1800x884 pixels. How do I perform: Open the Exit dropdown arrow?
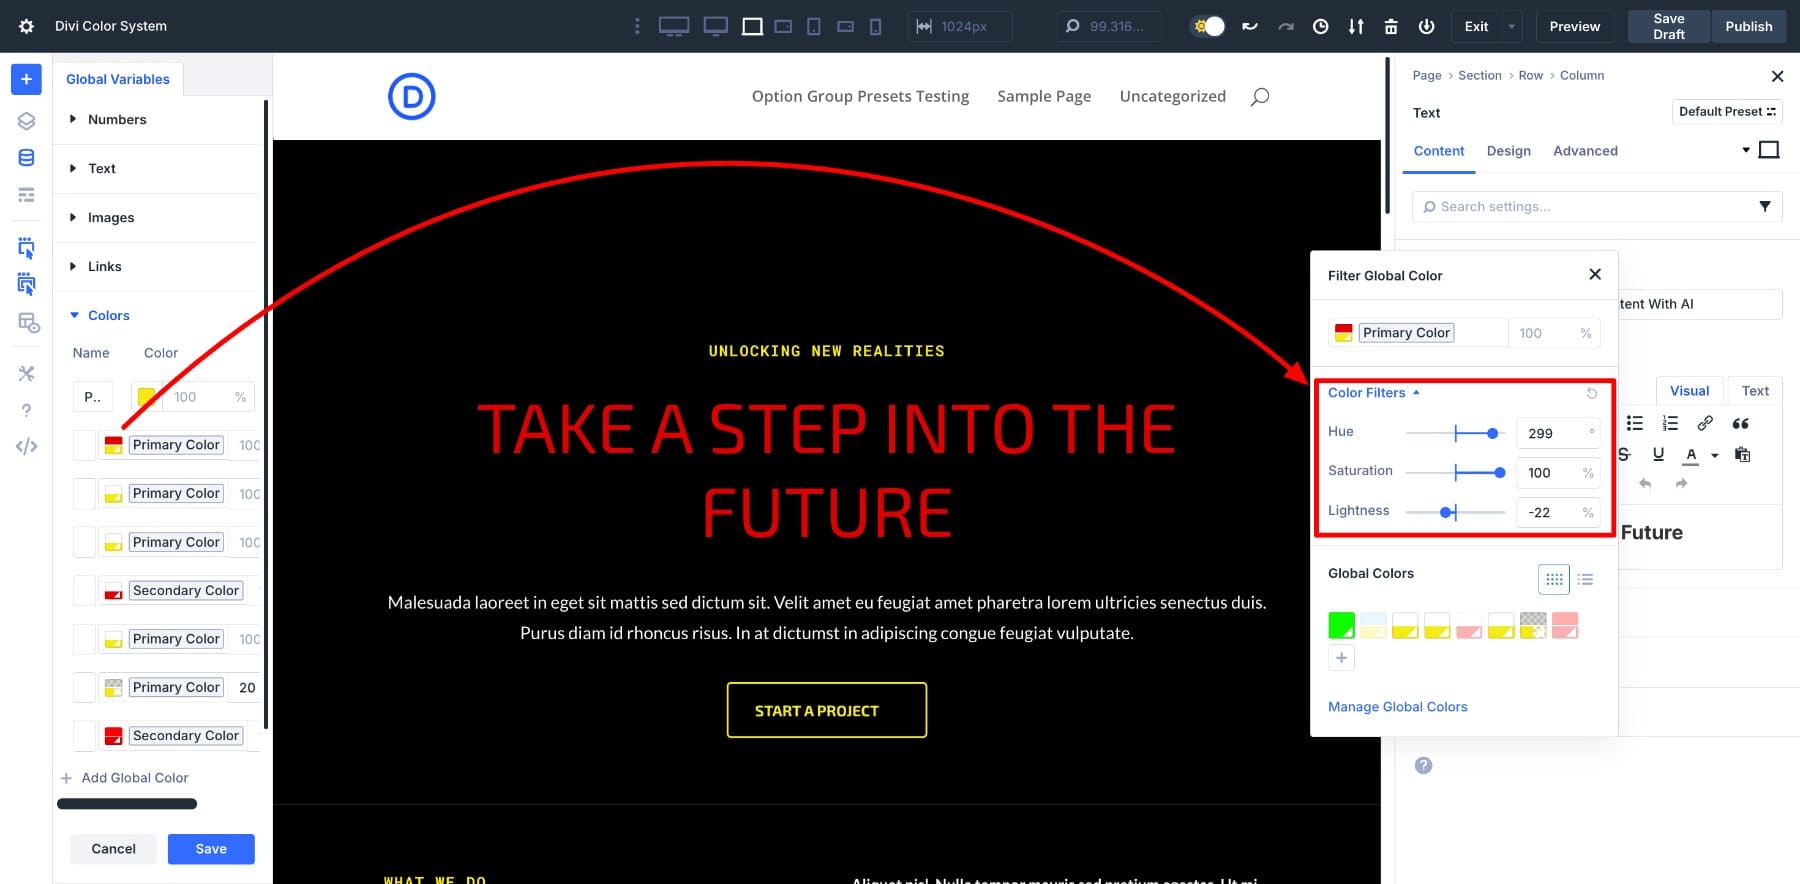pyautogui.click(x=1511, y=26)
